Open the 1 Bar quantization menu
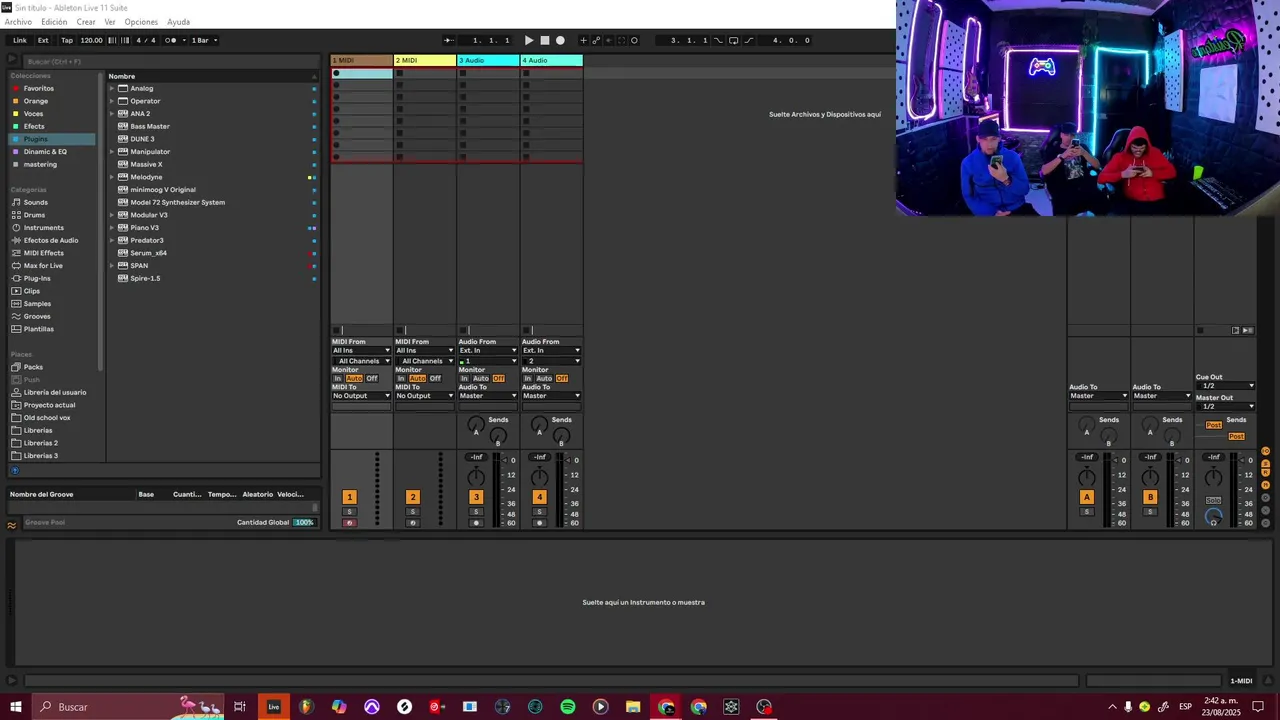 coord(204,40)
